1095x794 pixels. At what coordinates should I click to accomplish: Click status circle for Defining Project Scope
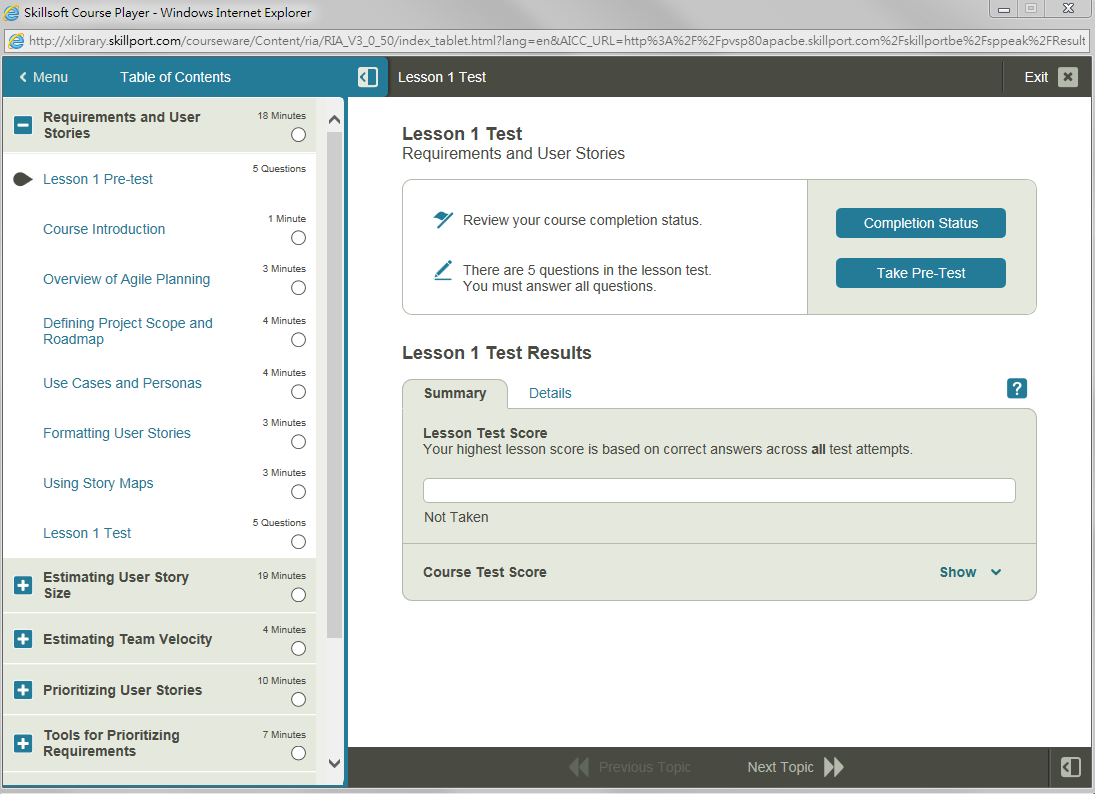pos(298,340)
